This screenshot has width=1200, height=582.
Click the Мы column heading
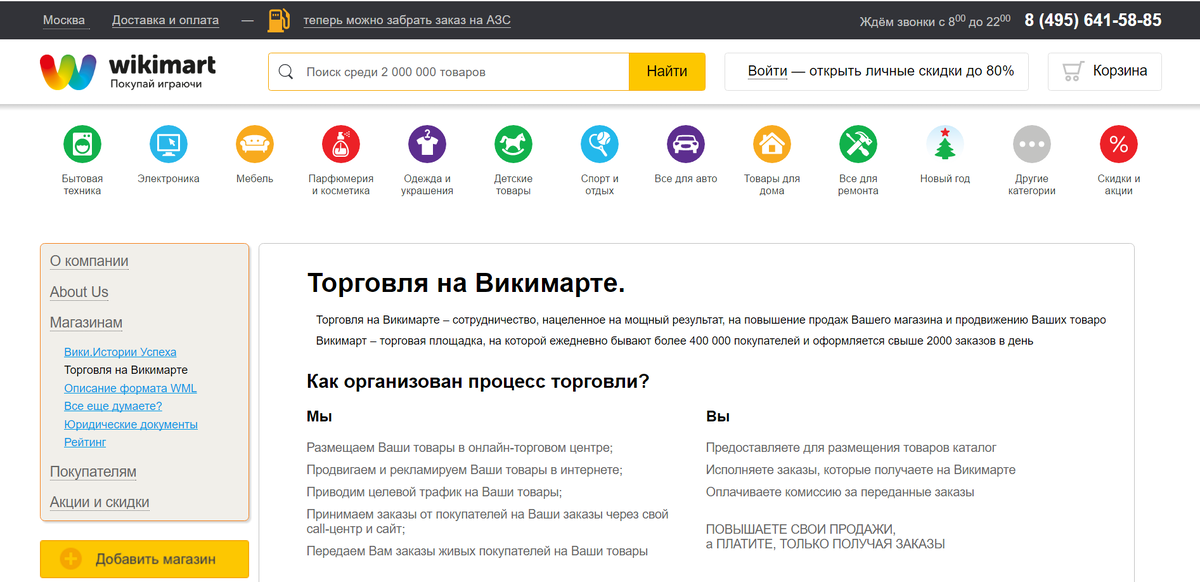coord(319,416)
